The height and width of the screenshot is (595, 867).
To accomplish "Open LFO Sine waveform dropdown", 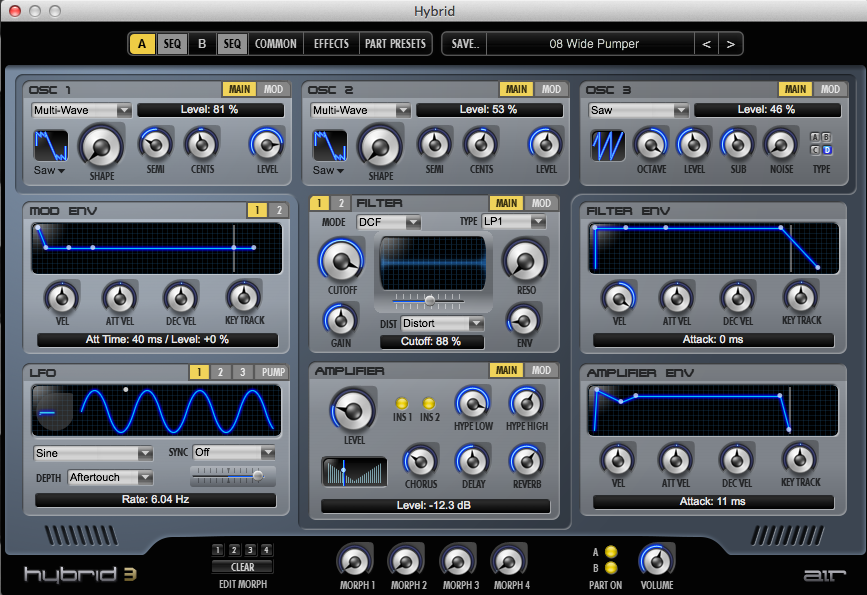I will click(x=93, y=453).
